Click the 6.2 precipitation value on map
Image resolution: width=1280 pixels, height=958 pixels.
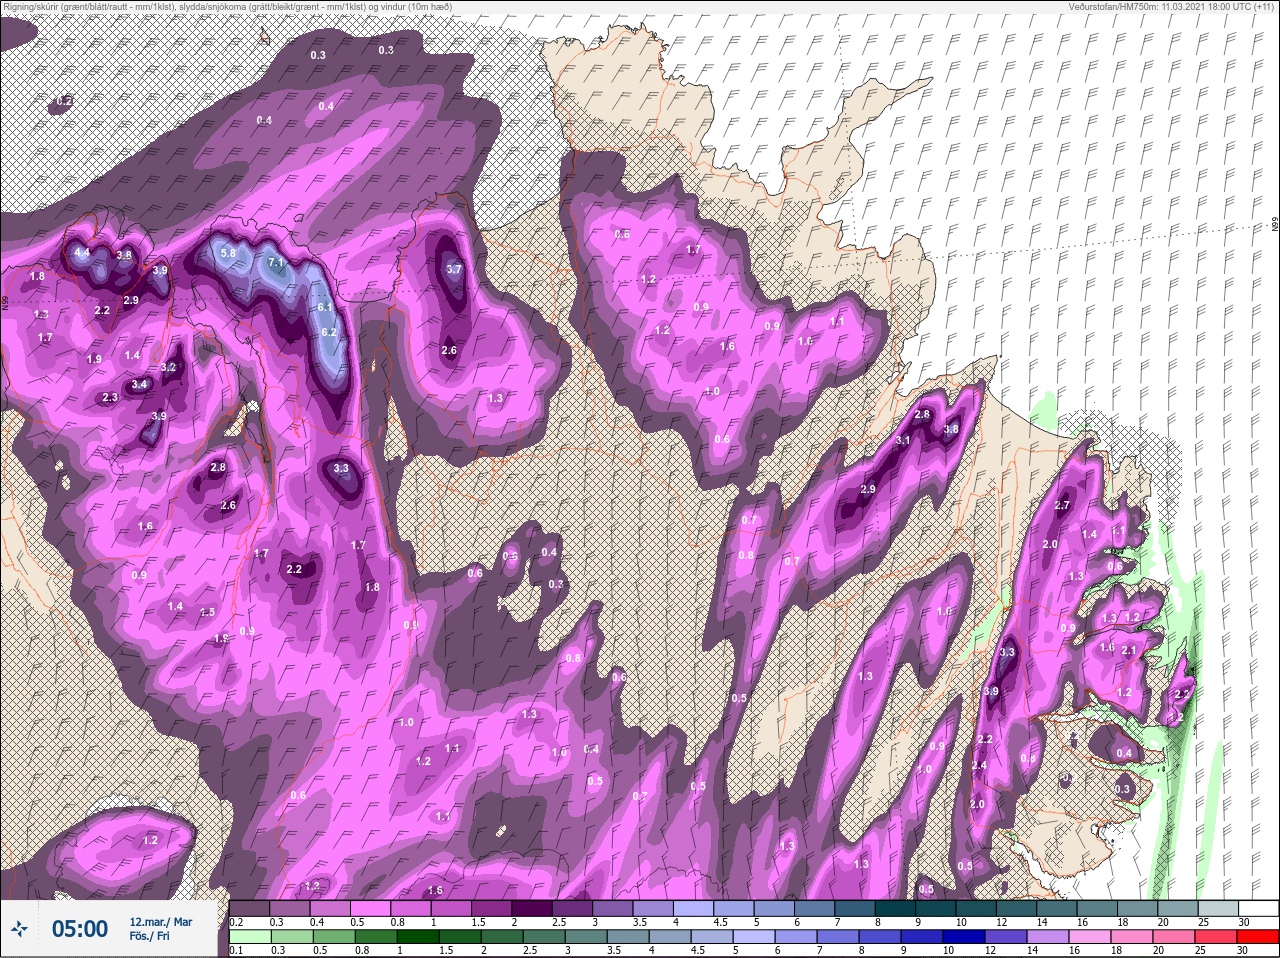pos(329,332)
